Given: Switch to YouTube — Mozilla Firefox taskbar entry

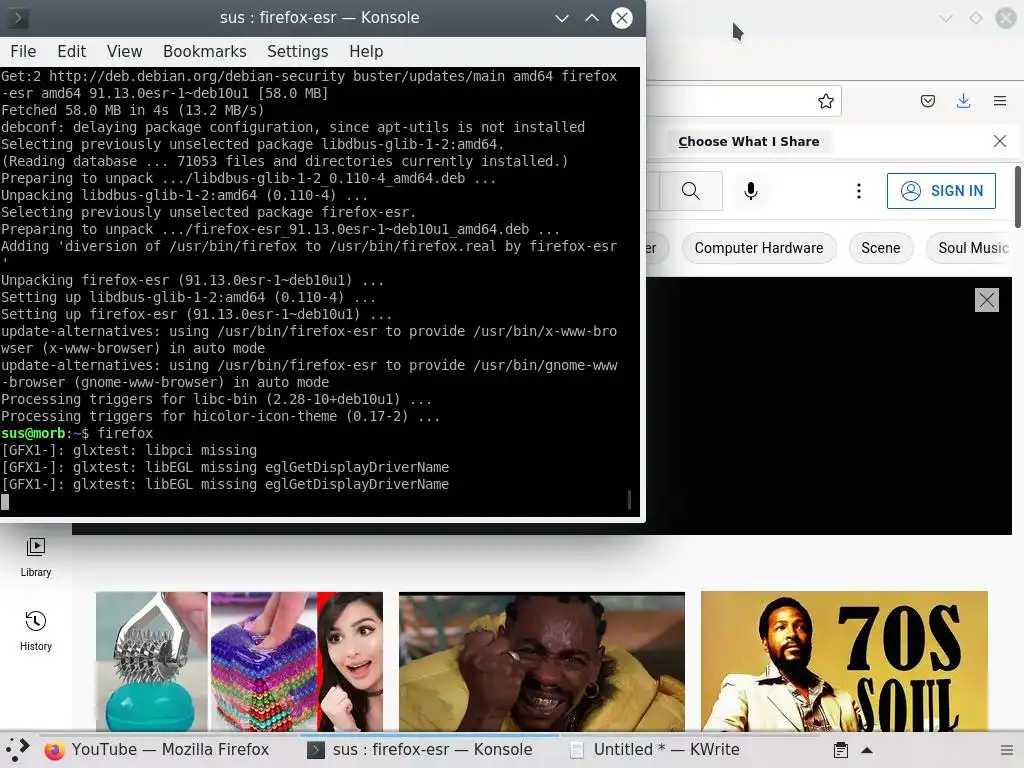Looking at the screenshot, I should click(157, 750).
